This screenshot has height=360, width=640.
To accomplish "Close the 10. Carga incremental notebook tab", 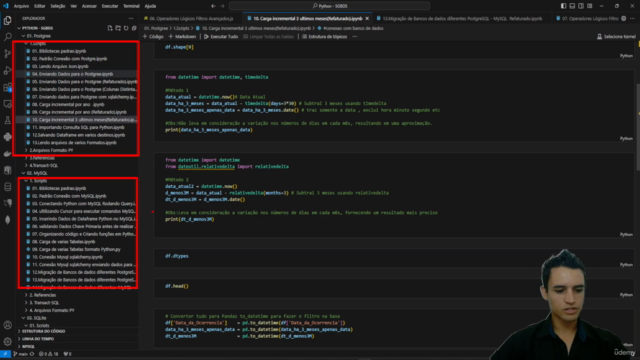I will click(367, 18).
